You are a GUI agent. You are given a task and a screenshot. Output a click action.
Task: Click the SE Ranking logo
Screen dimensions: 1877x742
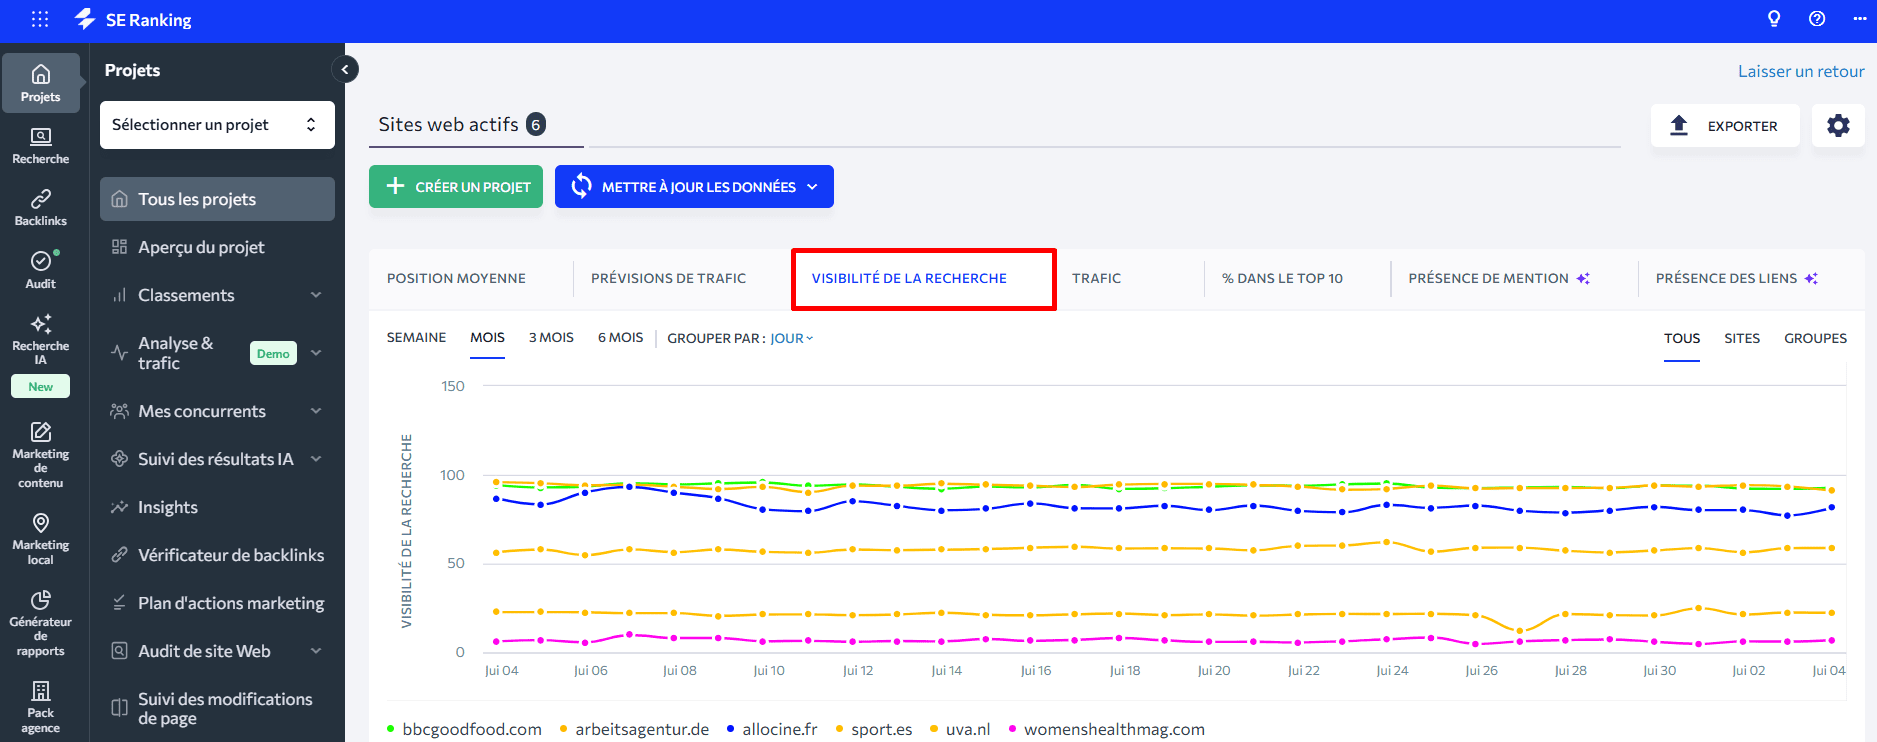point(133,19)
